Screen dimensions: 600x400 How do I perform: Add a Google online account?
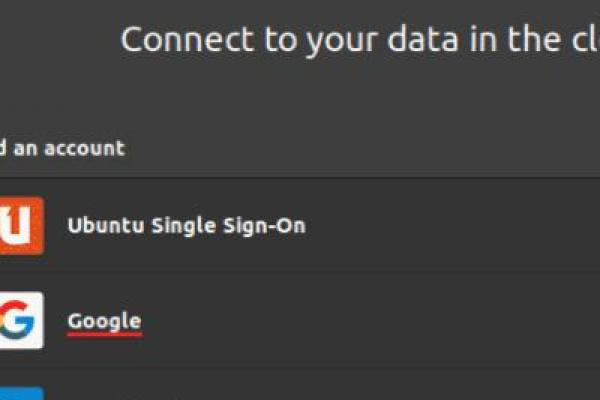(x=300, y=321)
